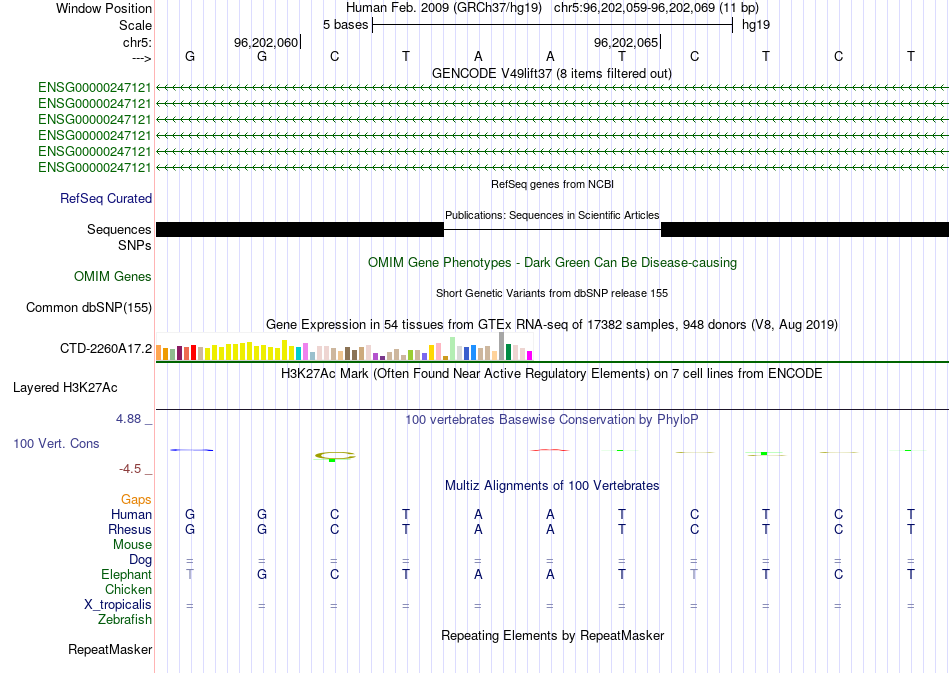950x673 pixels.
Task: Click the Elephant species row label
Action: tap(126, 574)
